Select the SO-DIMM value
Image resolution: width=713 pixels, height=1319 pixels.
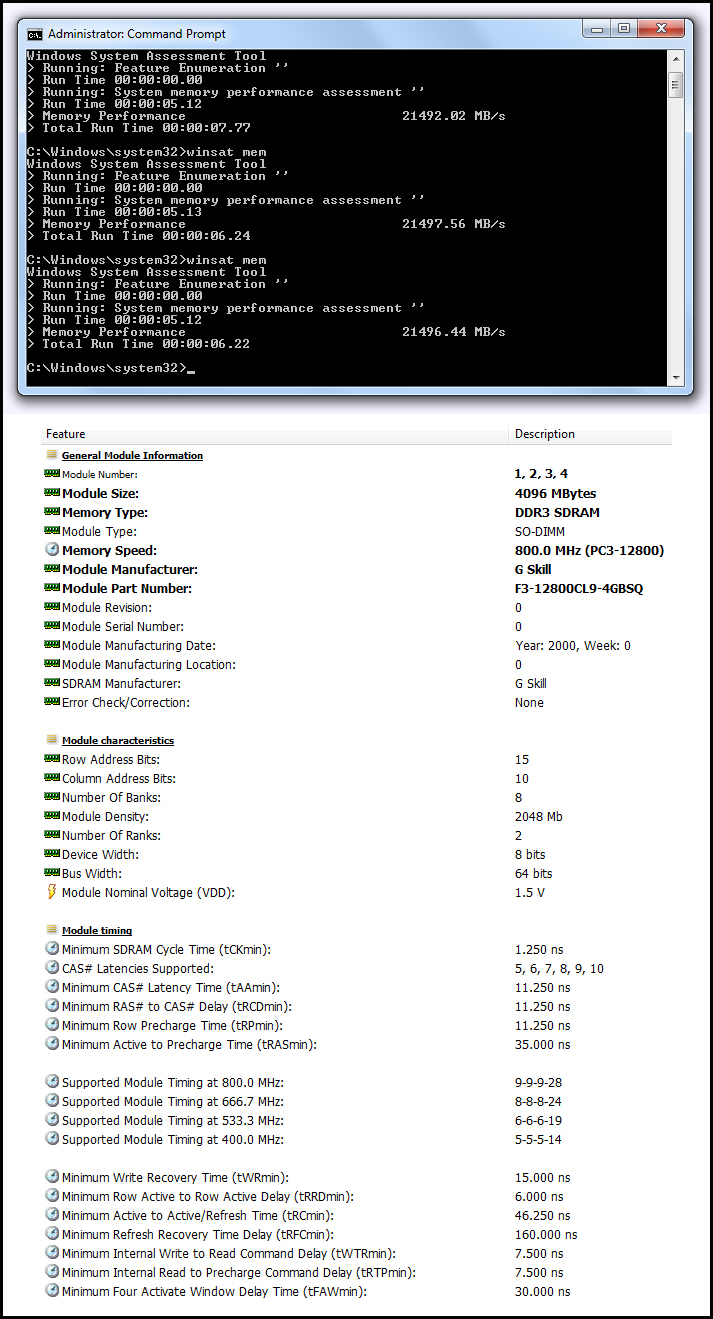[x=540, y=532]
